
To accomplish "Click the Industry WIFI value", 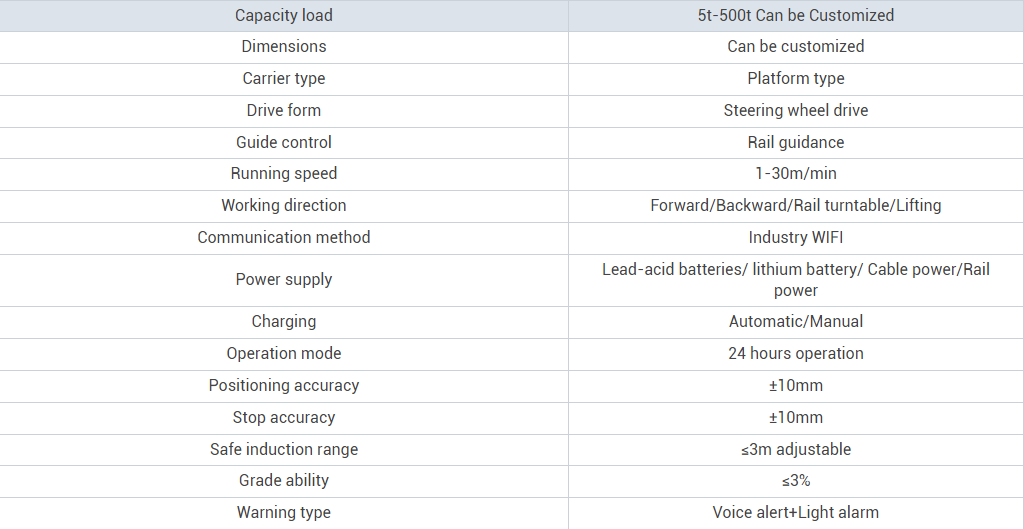I will point(796,238).
